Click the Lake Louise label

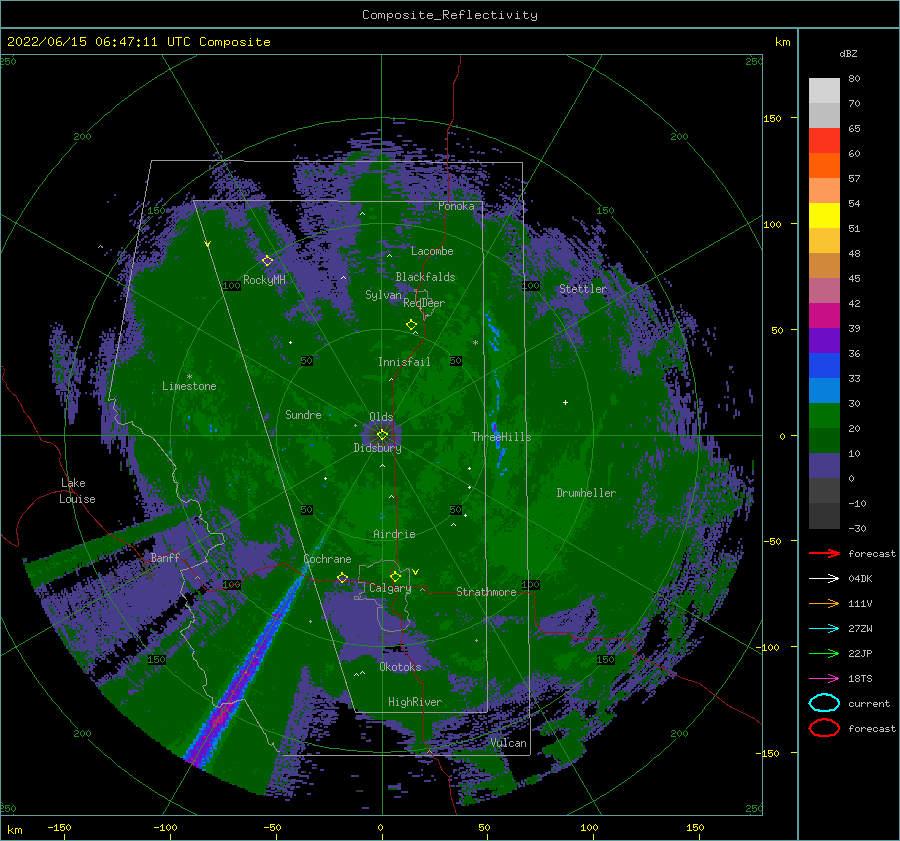click(x=77, y=491)
